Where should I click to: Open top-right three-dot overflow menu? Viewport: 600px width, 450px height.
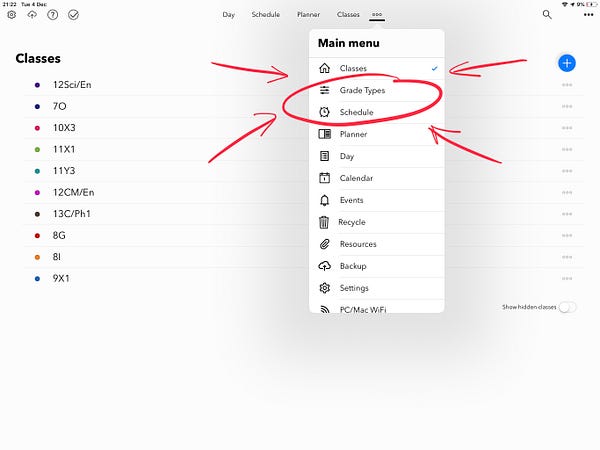tap(589, 15)
